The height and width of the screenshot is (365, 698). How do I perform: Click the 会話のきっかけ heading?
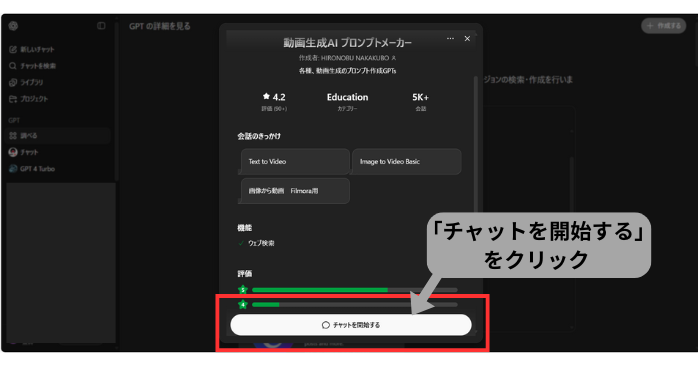coord(259,136)
